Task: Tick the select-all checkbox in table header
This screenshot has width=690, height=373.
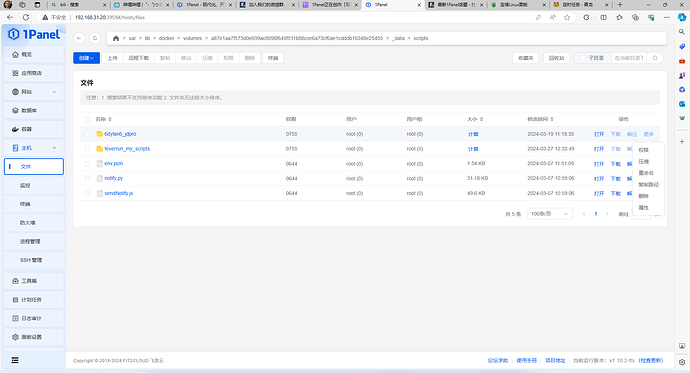Action: click(x=87, y=119)
